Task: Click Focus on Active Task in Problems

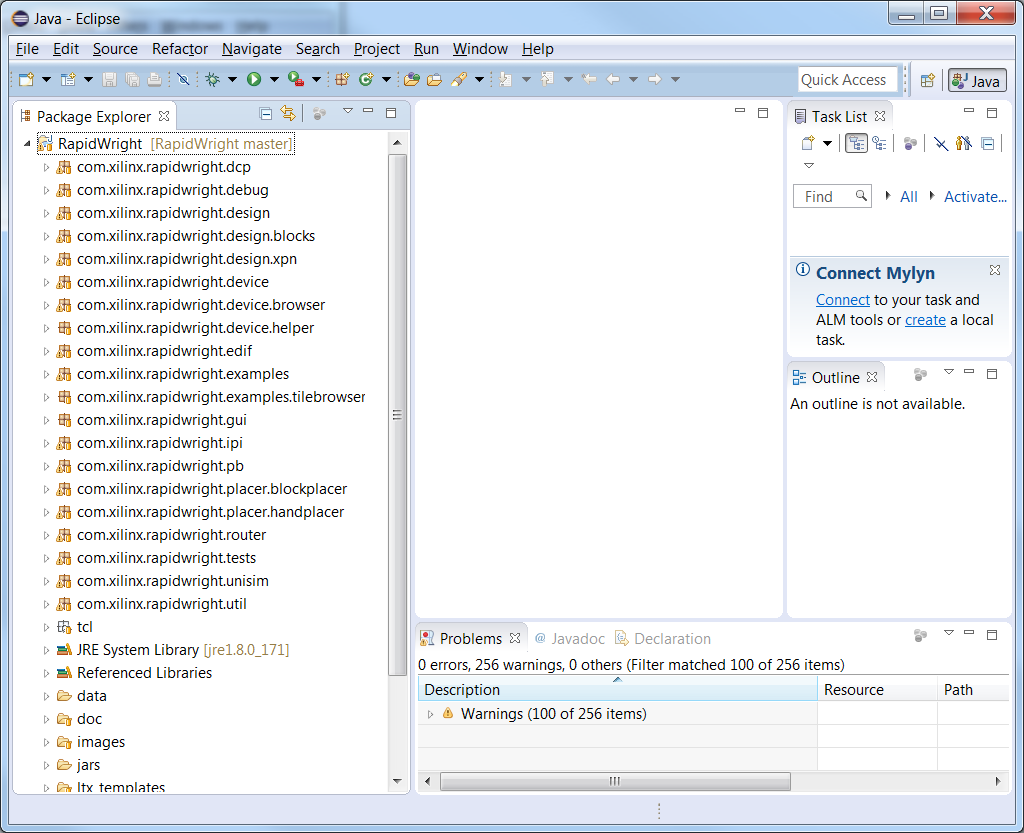Action: click(920, 635)
